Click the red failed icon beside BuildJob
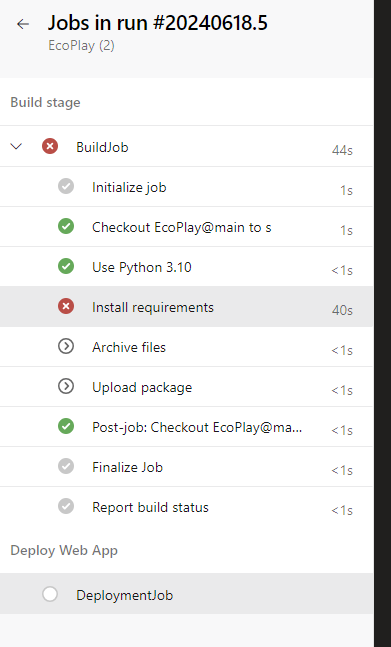Screen dimensions: 391x647 point(50,146)
